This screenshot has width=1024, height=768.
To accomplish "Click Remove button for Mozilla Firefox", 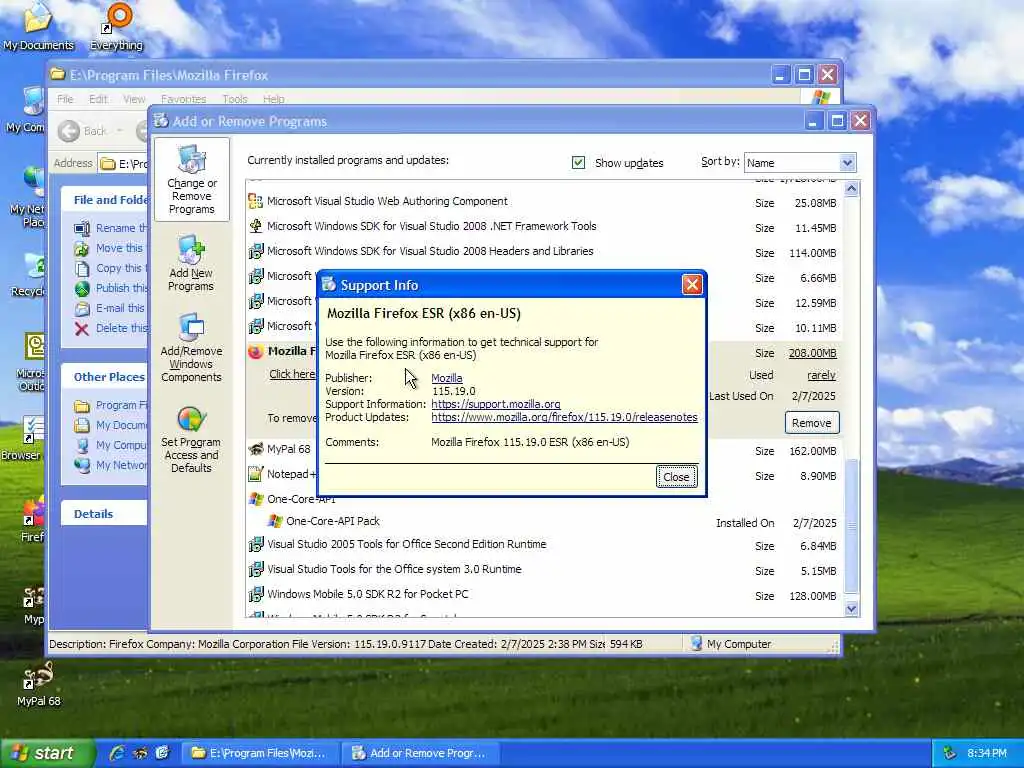I will [x=812, y=423].
